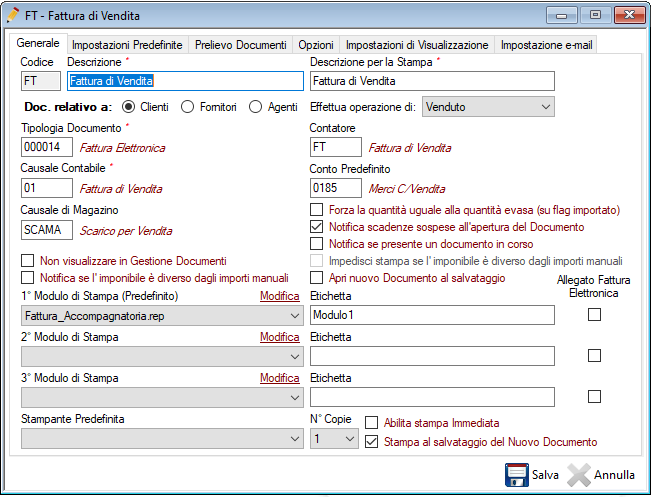The width and height of the screenshot is (651, 497).
Task: Click the Annulla X icon
Action: coord(578,474)
